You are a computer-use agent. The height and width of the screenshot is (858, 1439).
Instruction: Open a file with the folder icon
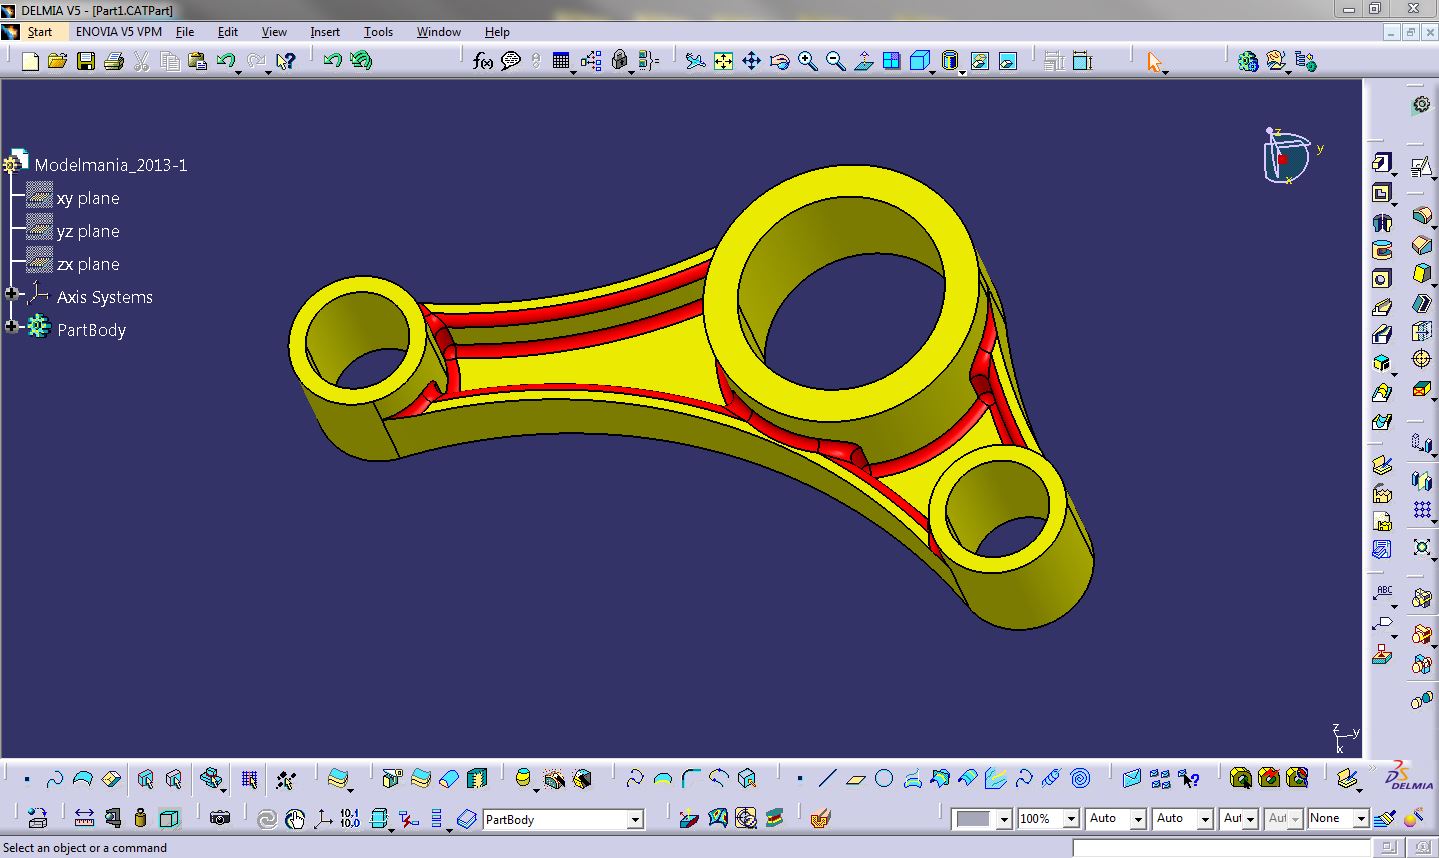tap(57, 61)
